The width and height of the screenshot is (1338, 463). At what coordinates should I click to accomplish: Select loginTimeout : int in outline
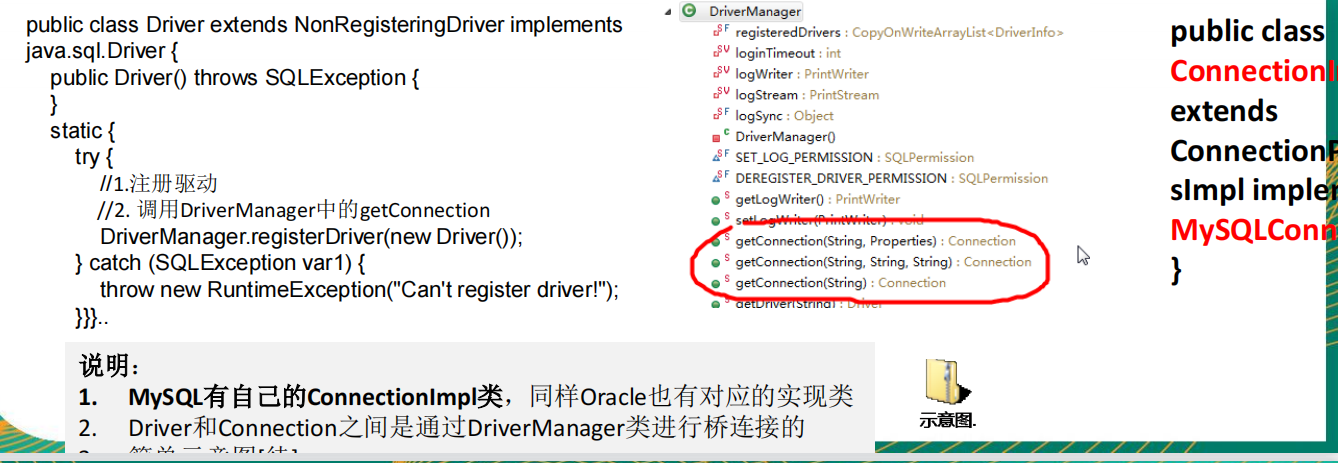coord(788,53)
